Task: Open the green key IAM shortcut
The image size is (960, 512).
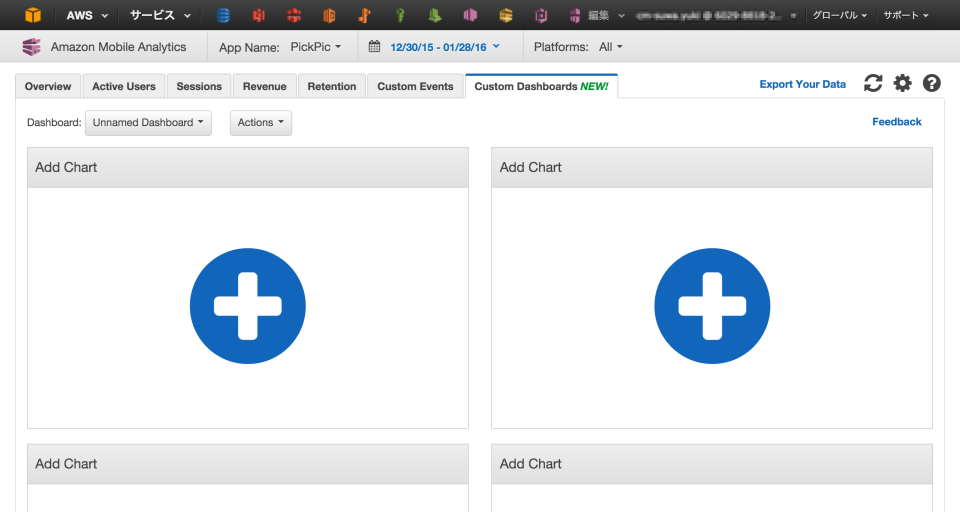Action: click(400, 15)
